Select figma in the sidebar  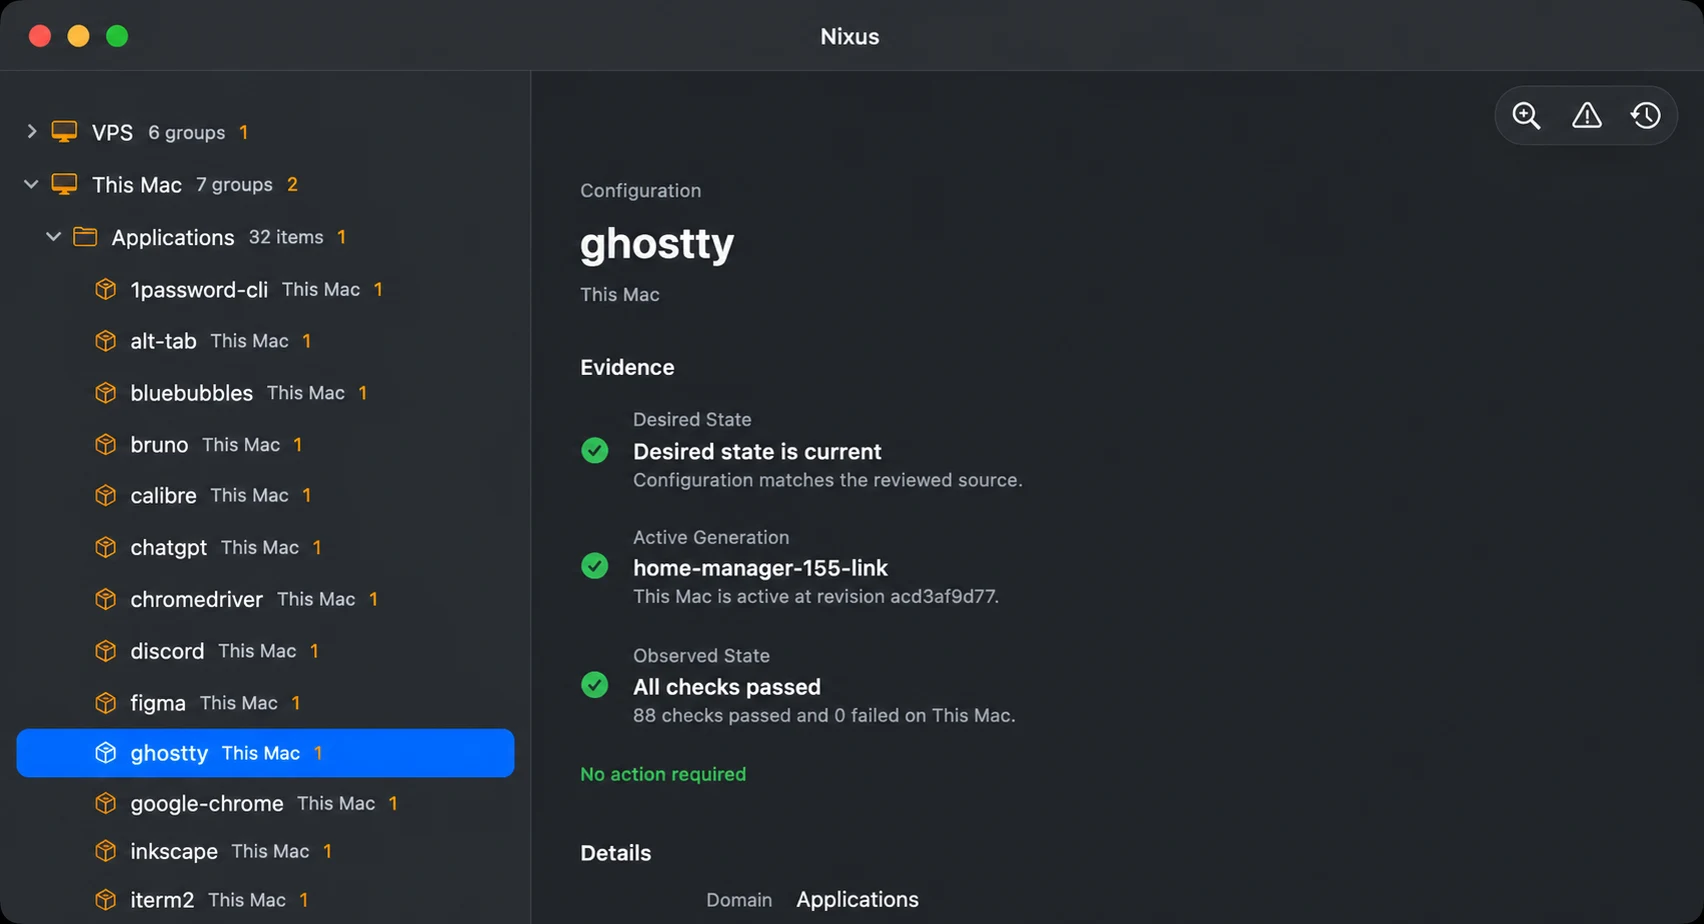265,703
